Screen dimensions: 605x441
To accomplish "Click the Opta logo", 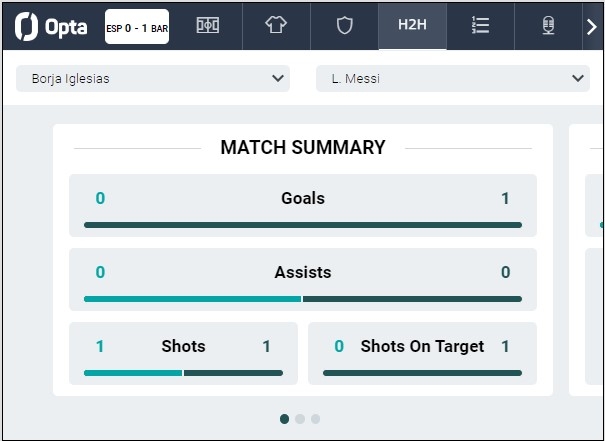I will [51, 27].
